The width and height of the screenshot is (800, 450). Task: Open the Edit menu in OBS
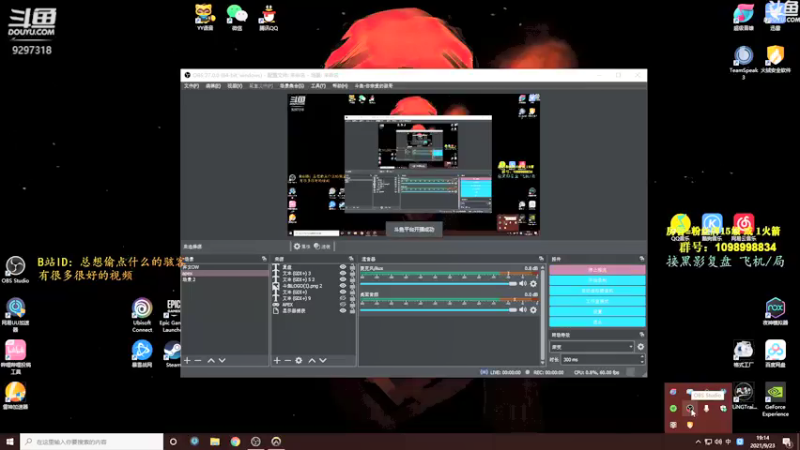(x=213, y=86)
